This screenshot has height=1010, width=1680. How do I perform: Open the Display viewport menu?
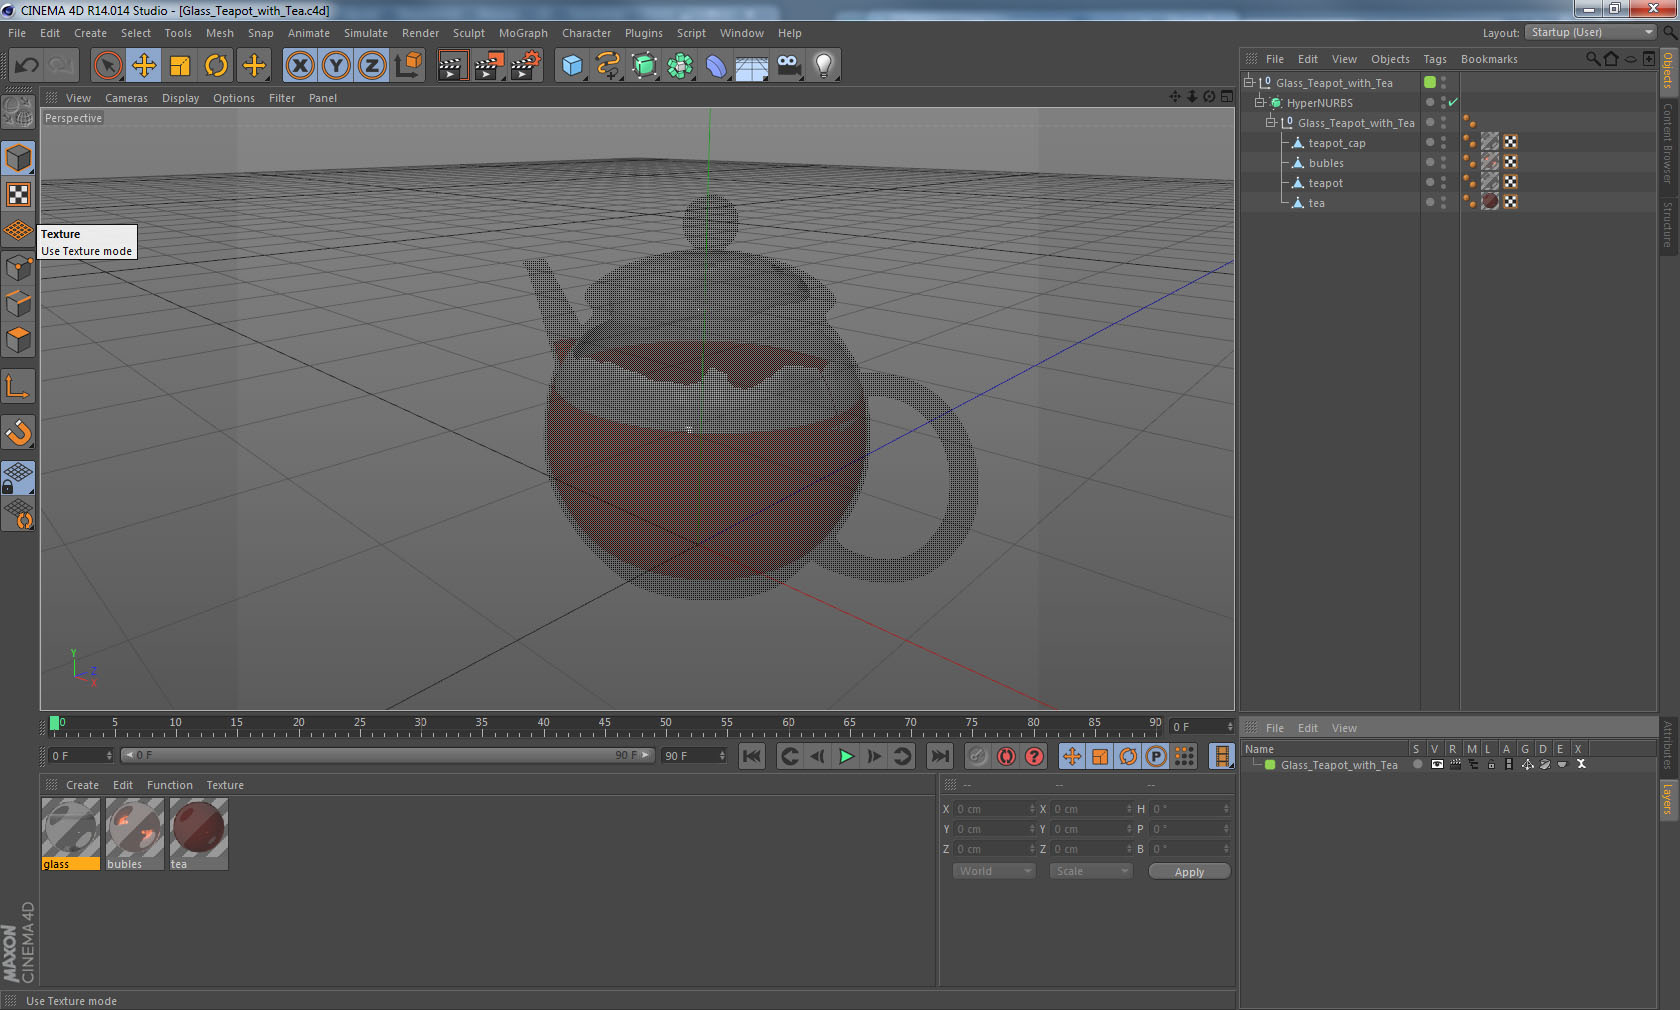pos(180,98)
